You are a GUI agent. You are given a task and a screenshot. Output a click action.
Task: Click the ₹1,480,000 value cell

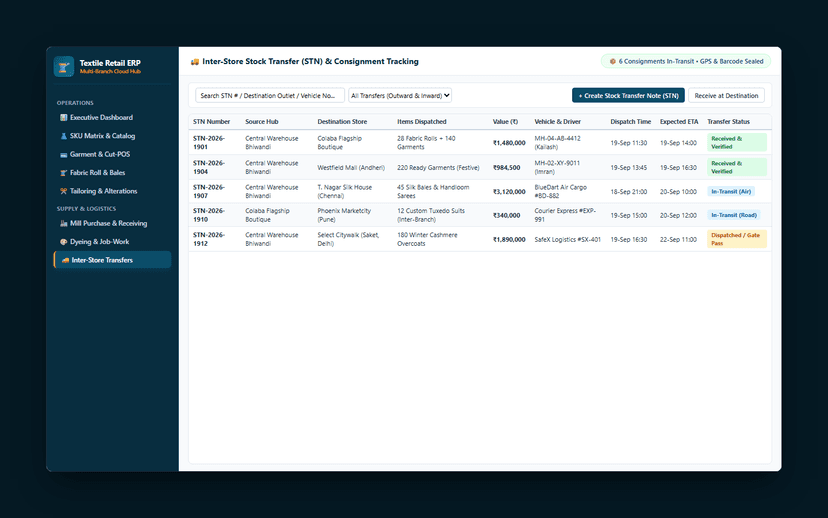click(509, 143)
